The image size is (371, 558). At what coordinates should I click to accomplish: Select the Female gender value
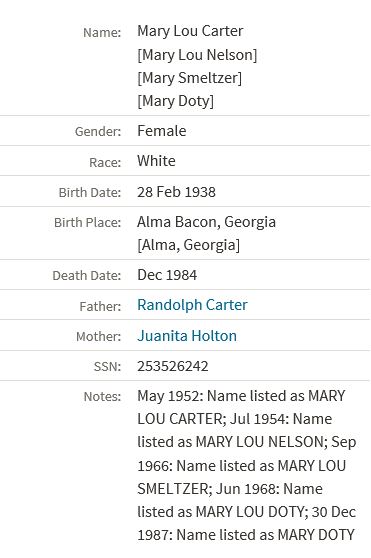(161, 131)
